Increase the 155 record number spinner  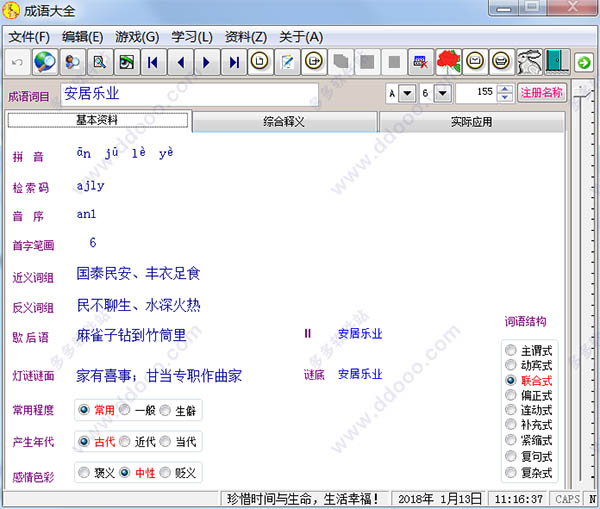[505, 89]
